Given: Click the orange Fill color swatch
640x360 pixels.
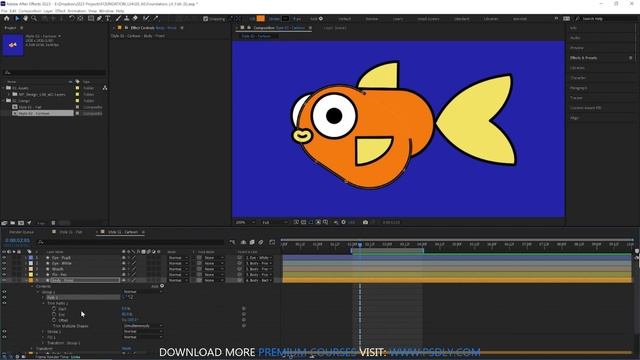Looking at the screenshot, I should pyautogui.click(x=260, y=18).
